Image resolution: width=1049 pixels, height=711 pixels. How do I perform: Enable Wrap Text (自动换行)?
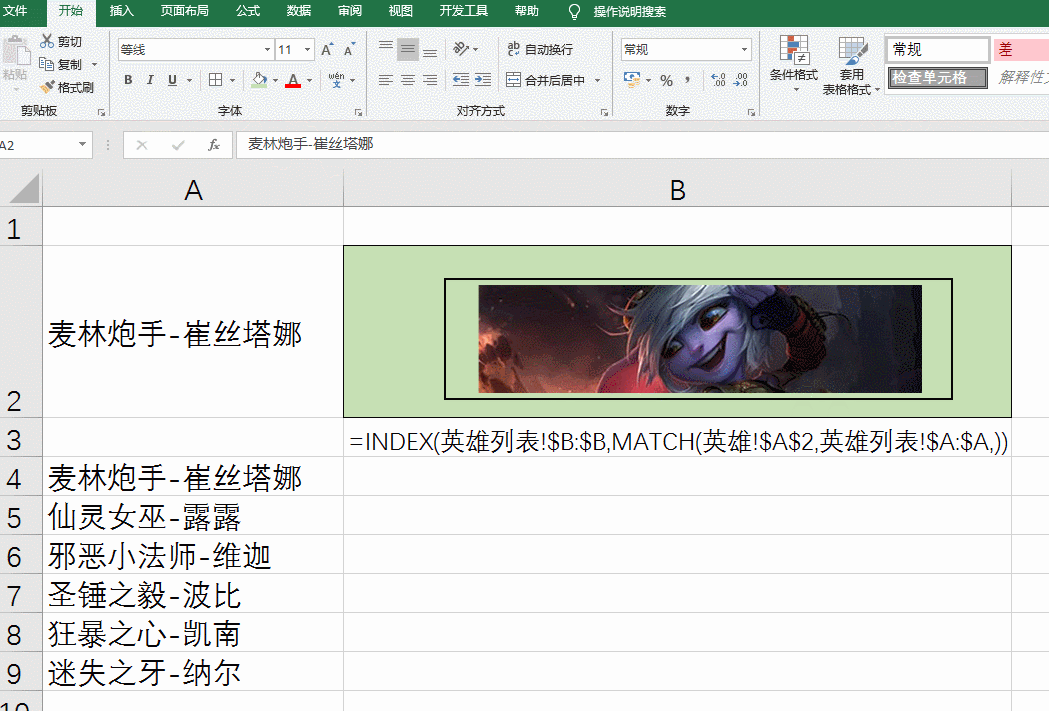(x=540, y=49)
